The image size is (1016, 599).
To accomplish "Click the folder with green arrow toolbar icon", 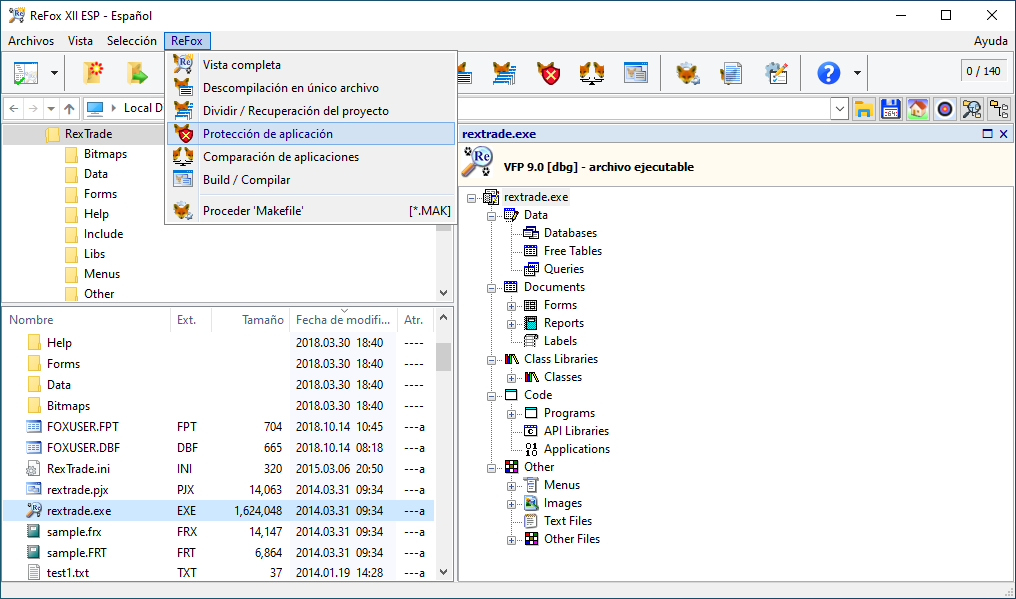I will point(137,73).
